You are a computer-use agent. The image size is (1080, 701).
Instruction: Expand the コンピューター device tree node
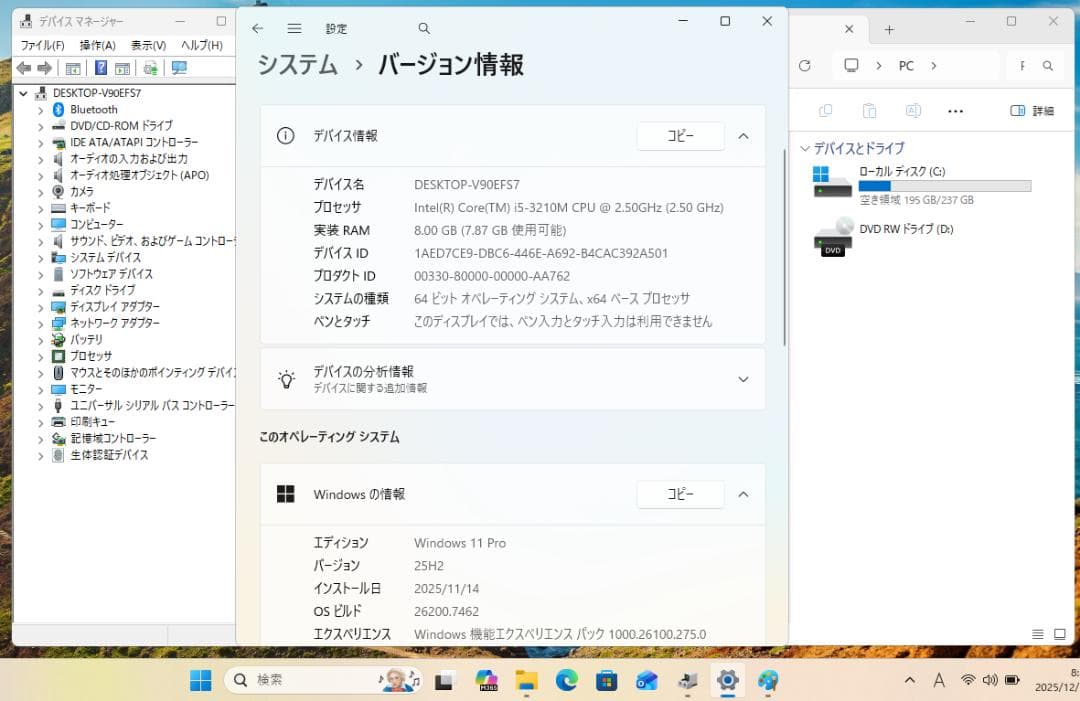pyautogui.click(x=40, y=225)
